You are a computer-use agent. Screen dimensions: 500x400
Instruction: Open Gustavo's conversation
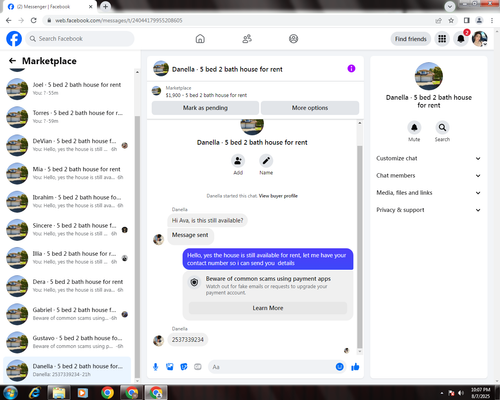click(x=67, y=342)
